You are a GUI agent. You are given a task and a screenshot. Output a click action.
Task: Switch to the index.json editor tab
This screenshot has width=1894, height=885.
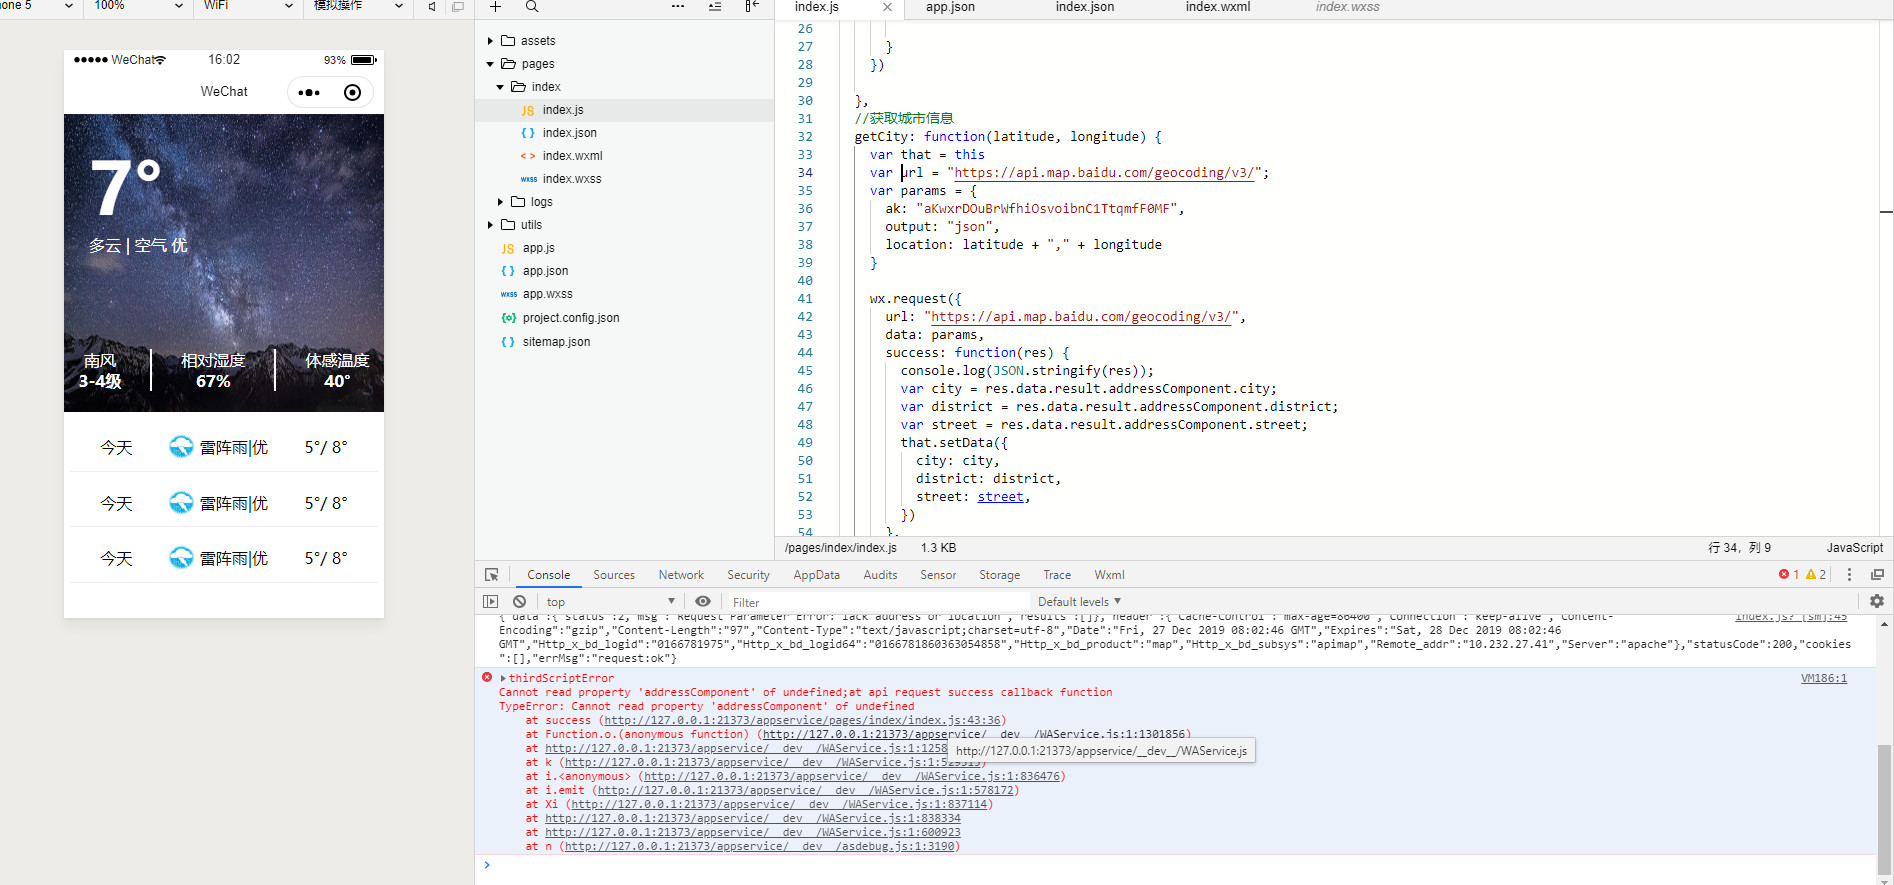point(1084,7)
